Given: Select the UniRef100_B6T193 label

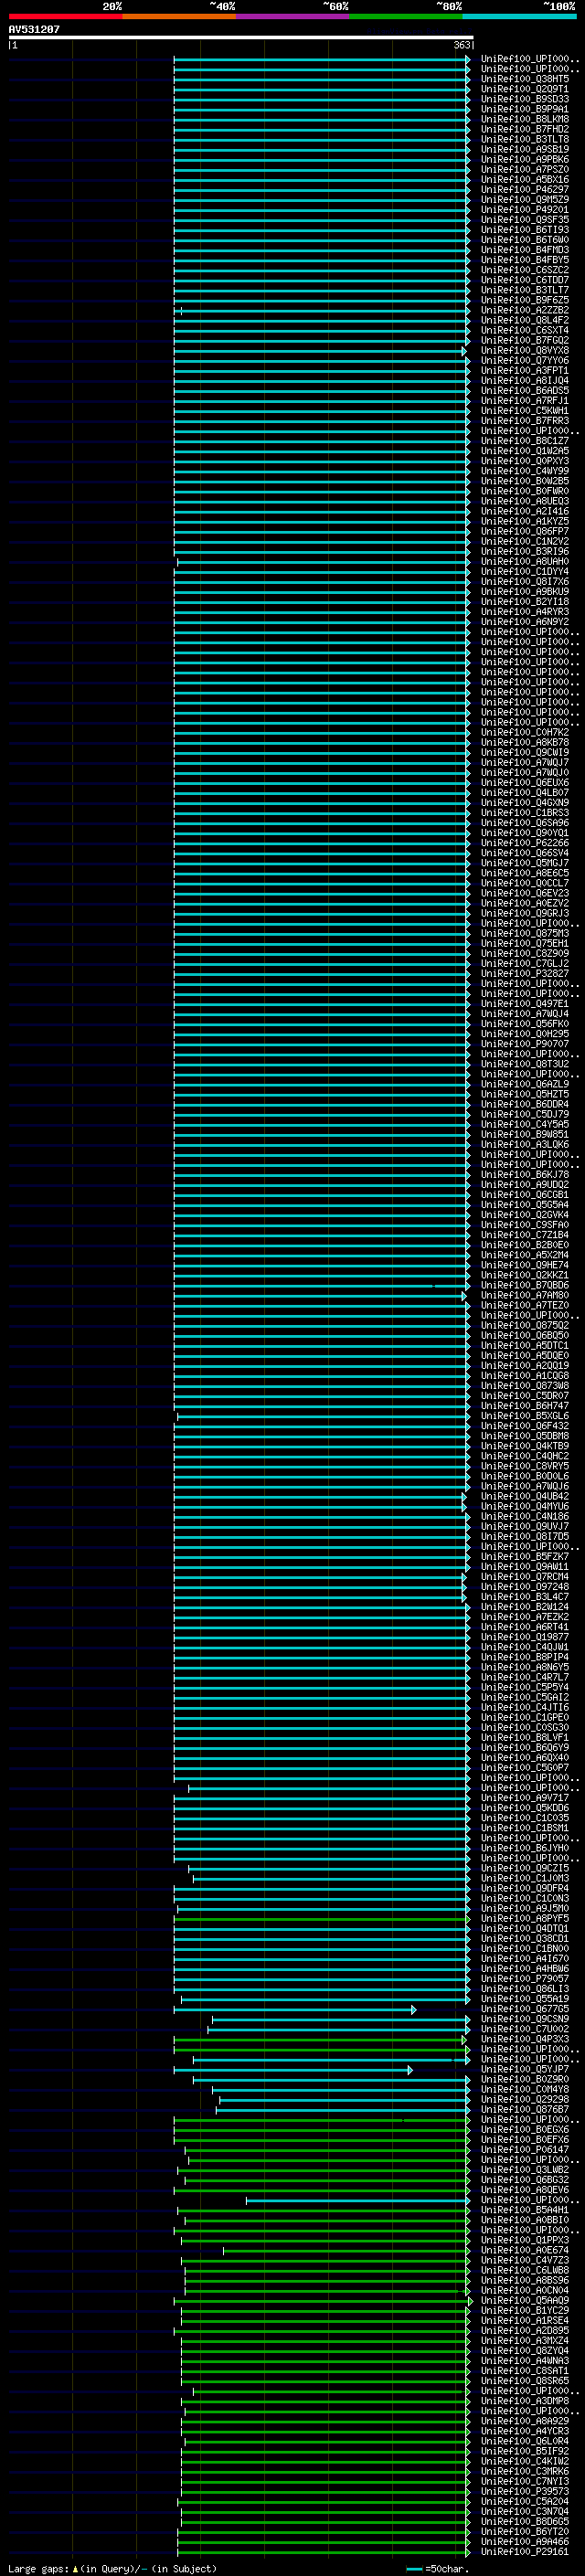Looking at the screenshot, I should click(525, 229).
